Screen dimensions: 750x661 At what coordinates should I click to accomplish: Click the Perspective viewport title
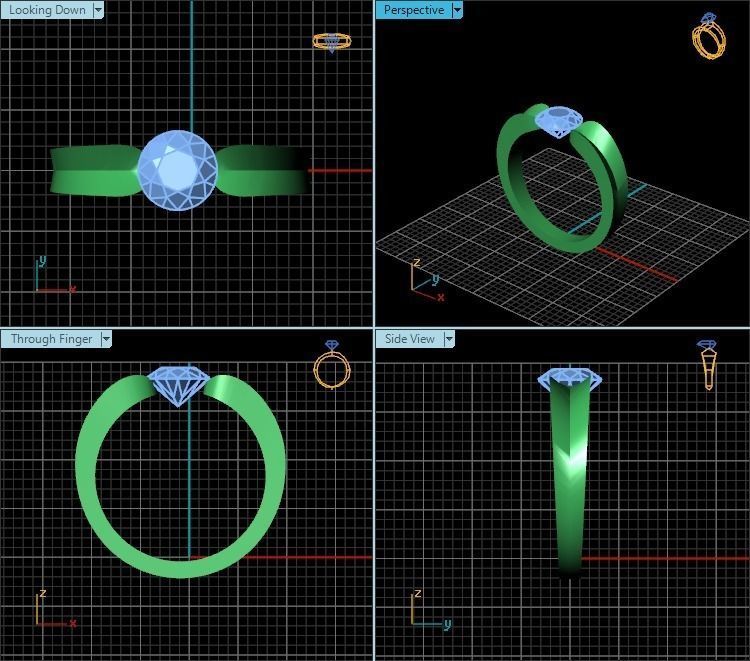point(414,10)
